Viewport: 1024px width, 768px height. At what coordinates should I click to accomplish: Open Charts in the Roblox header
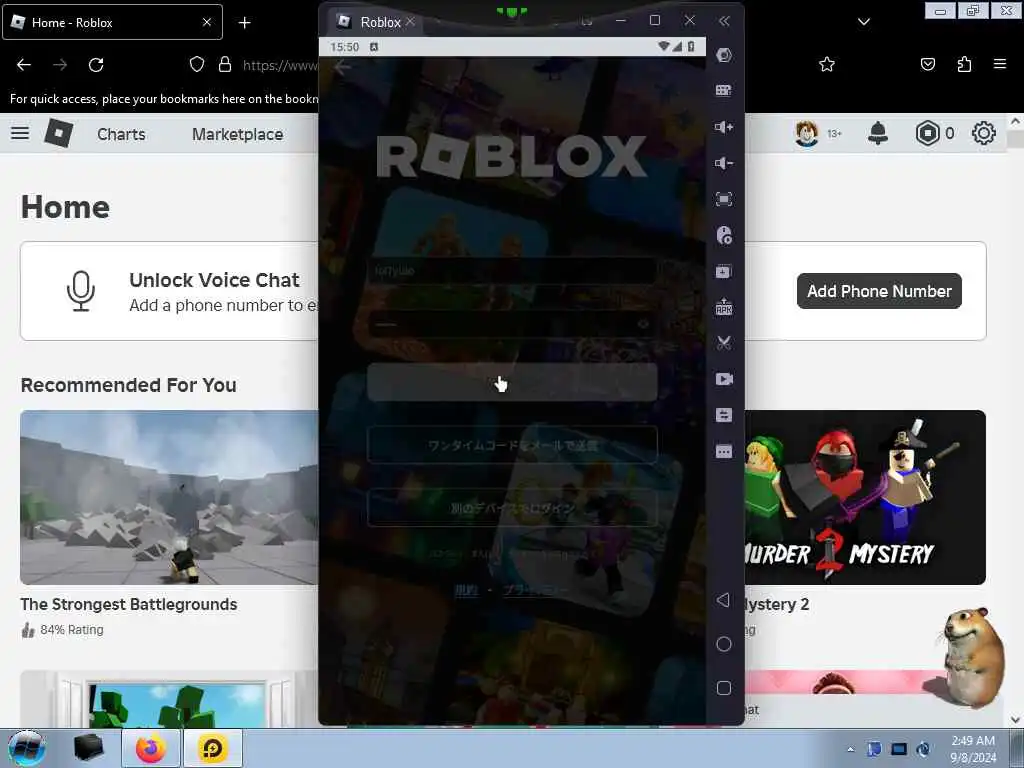tap(121, 134)
